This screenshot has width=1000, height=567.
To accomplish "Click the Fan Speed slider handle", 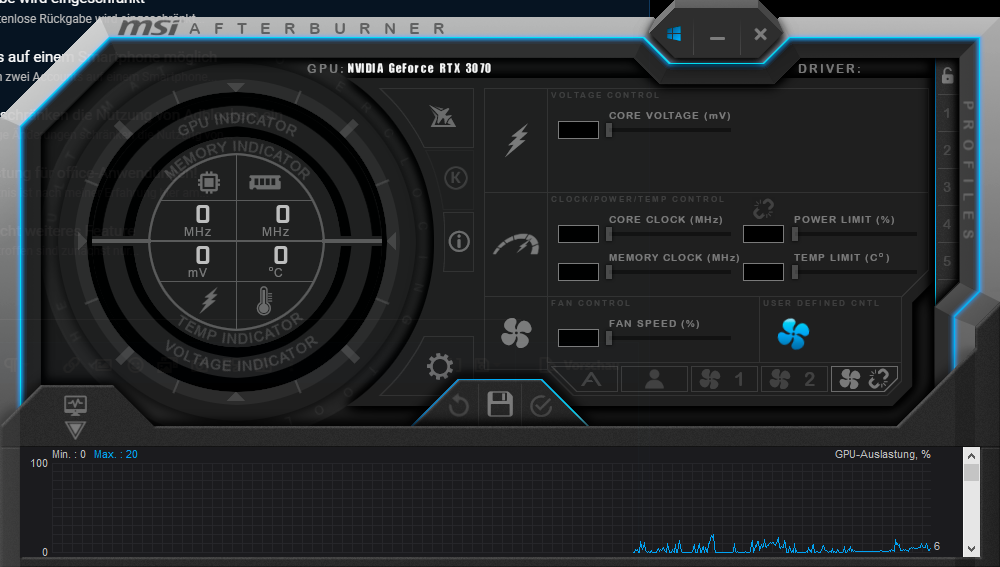I will click(x=609, y=338).
